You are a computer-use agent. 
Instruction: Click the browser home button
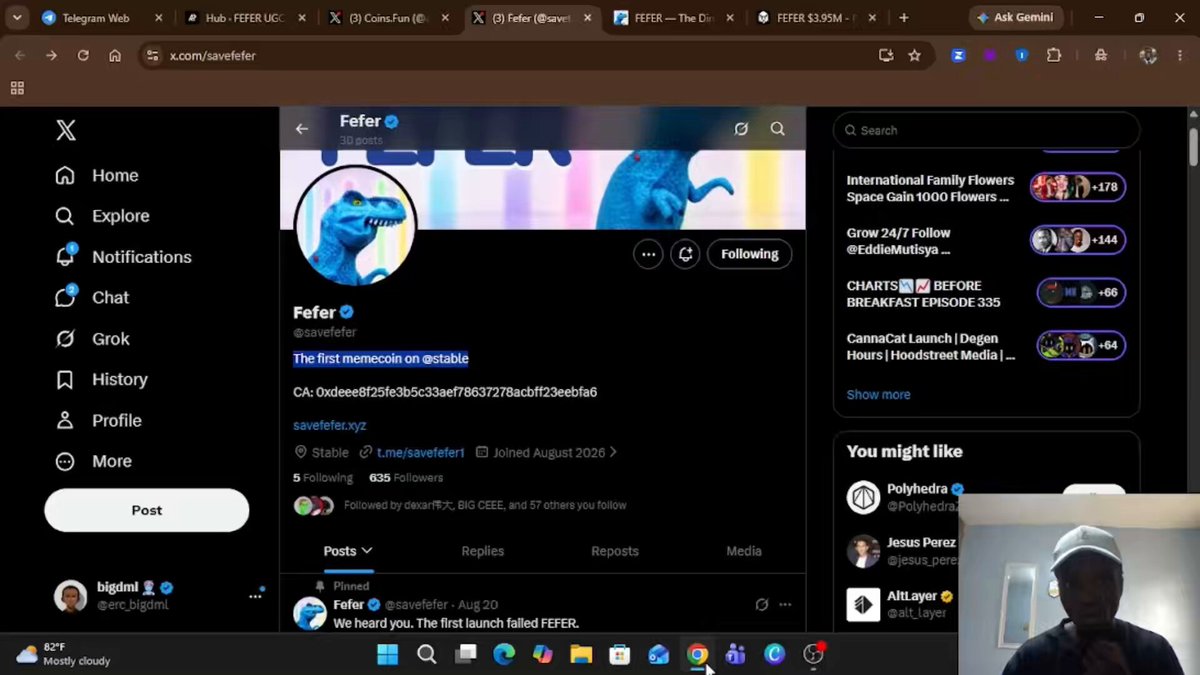[x=115, y=56]
